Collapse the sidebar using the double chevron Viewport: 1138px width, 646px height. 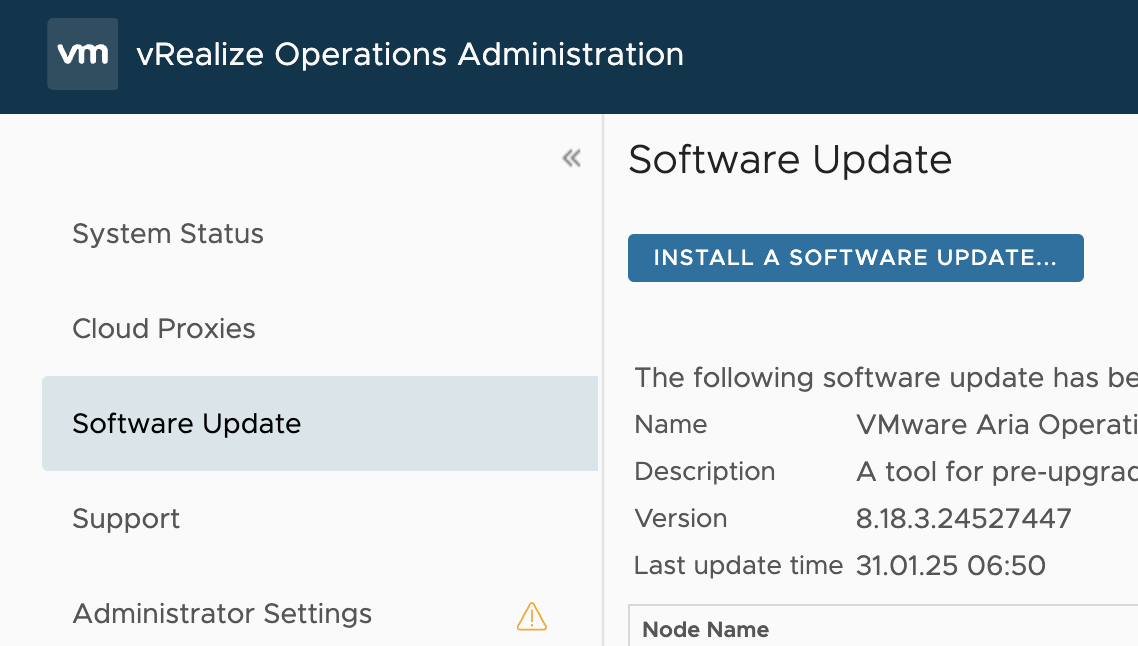click(x=570, y=157)
